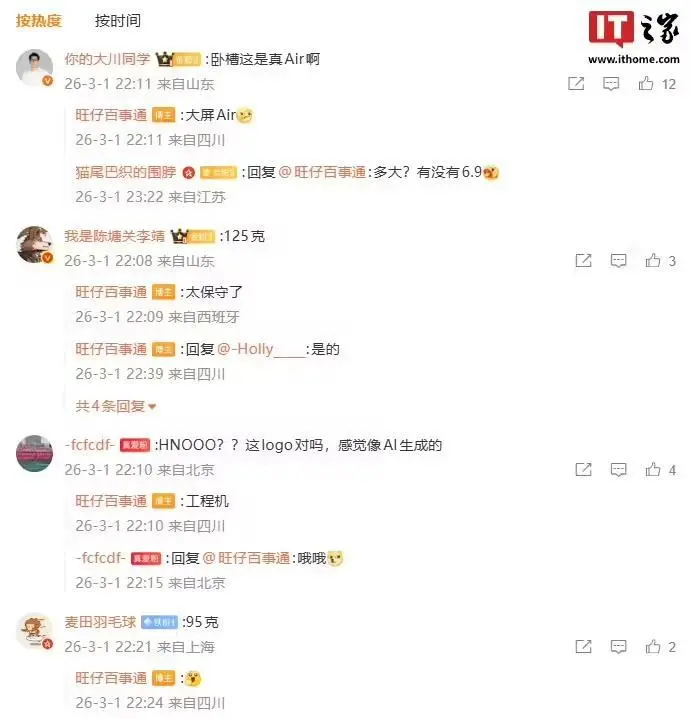The image size is (691, 719).
Task: Open the @-Holly____ mention link
Action: (x=261, y=349)
